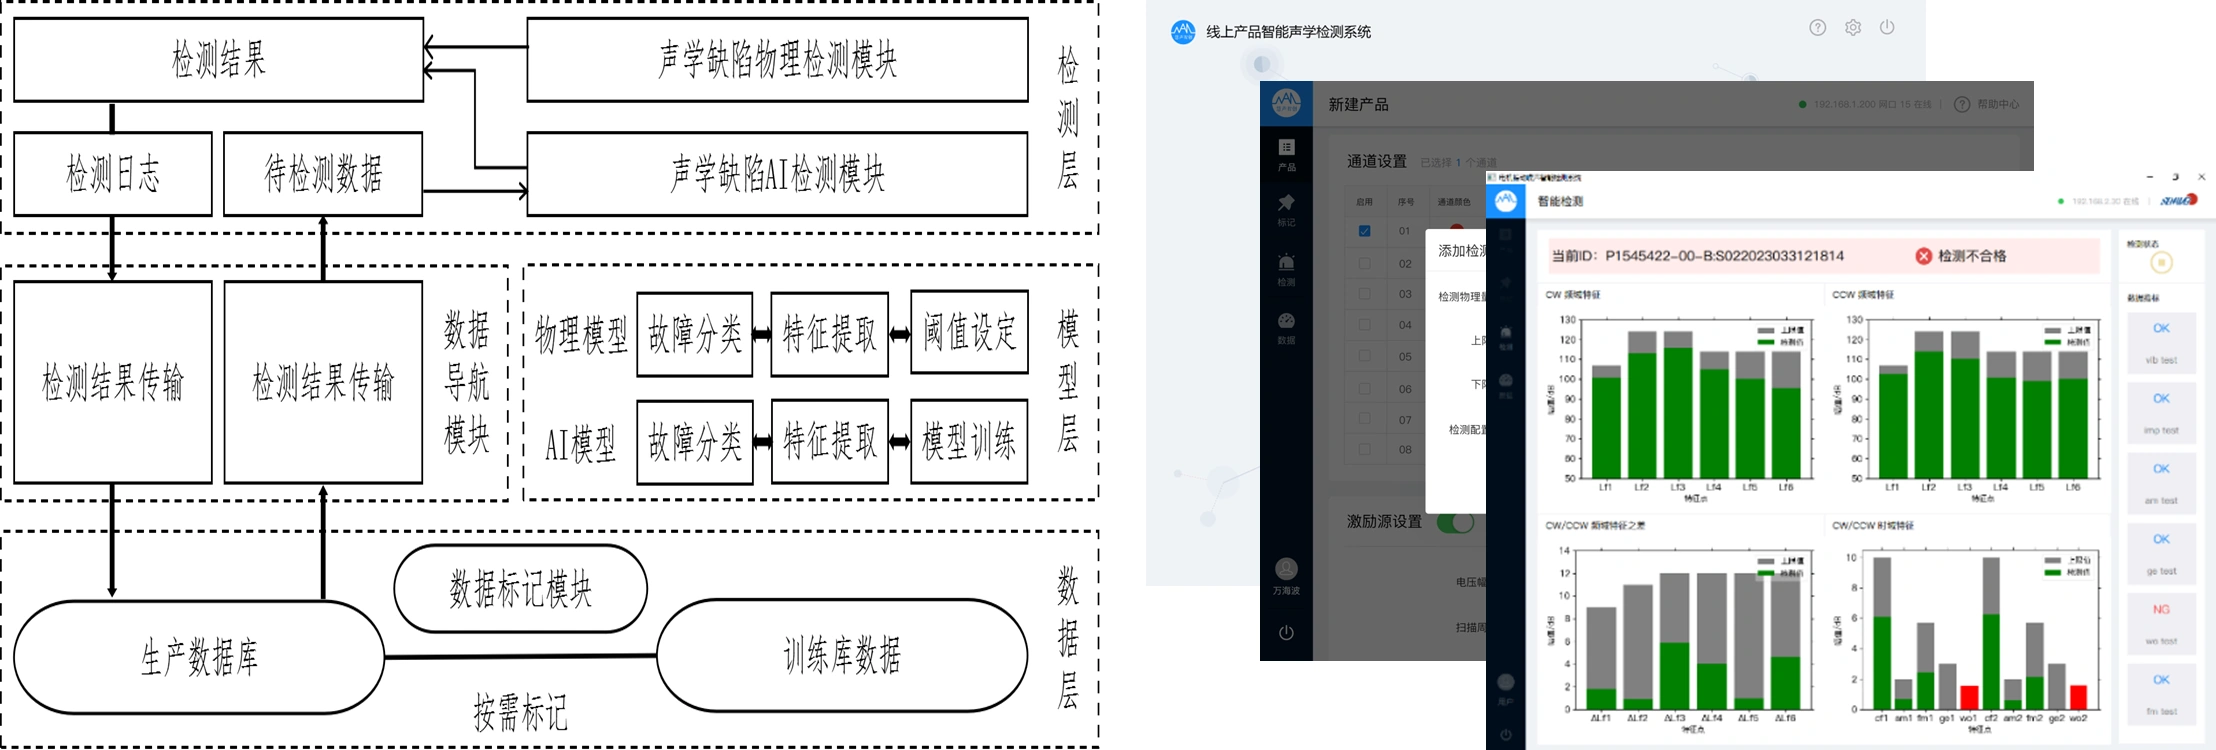Click the 启用 column header
The width and height of the screenshot is (2216, 750).
tap(1364, 202)
